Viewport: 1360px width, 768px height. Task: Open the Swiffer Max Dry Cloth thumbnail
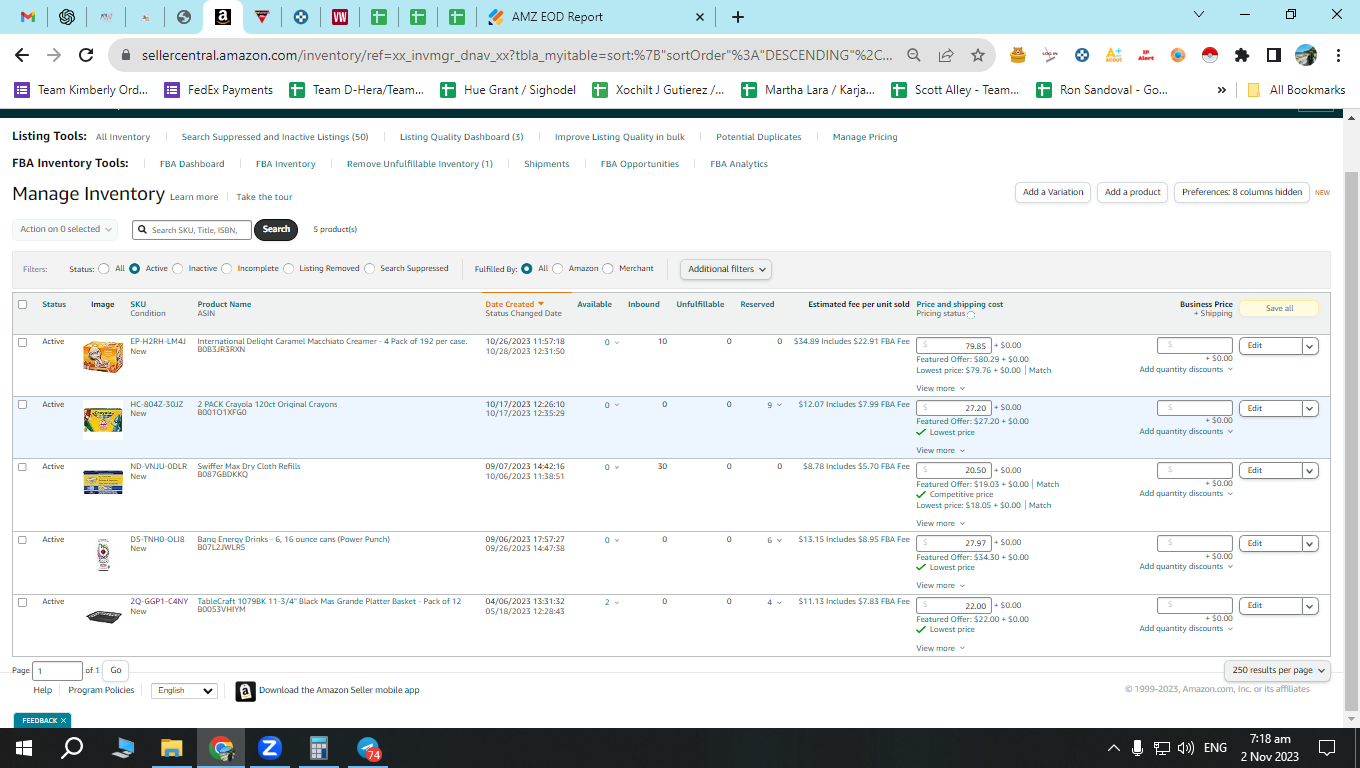103,482
